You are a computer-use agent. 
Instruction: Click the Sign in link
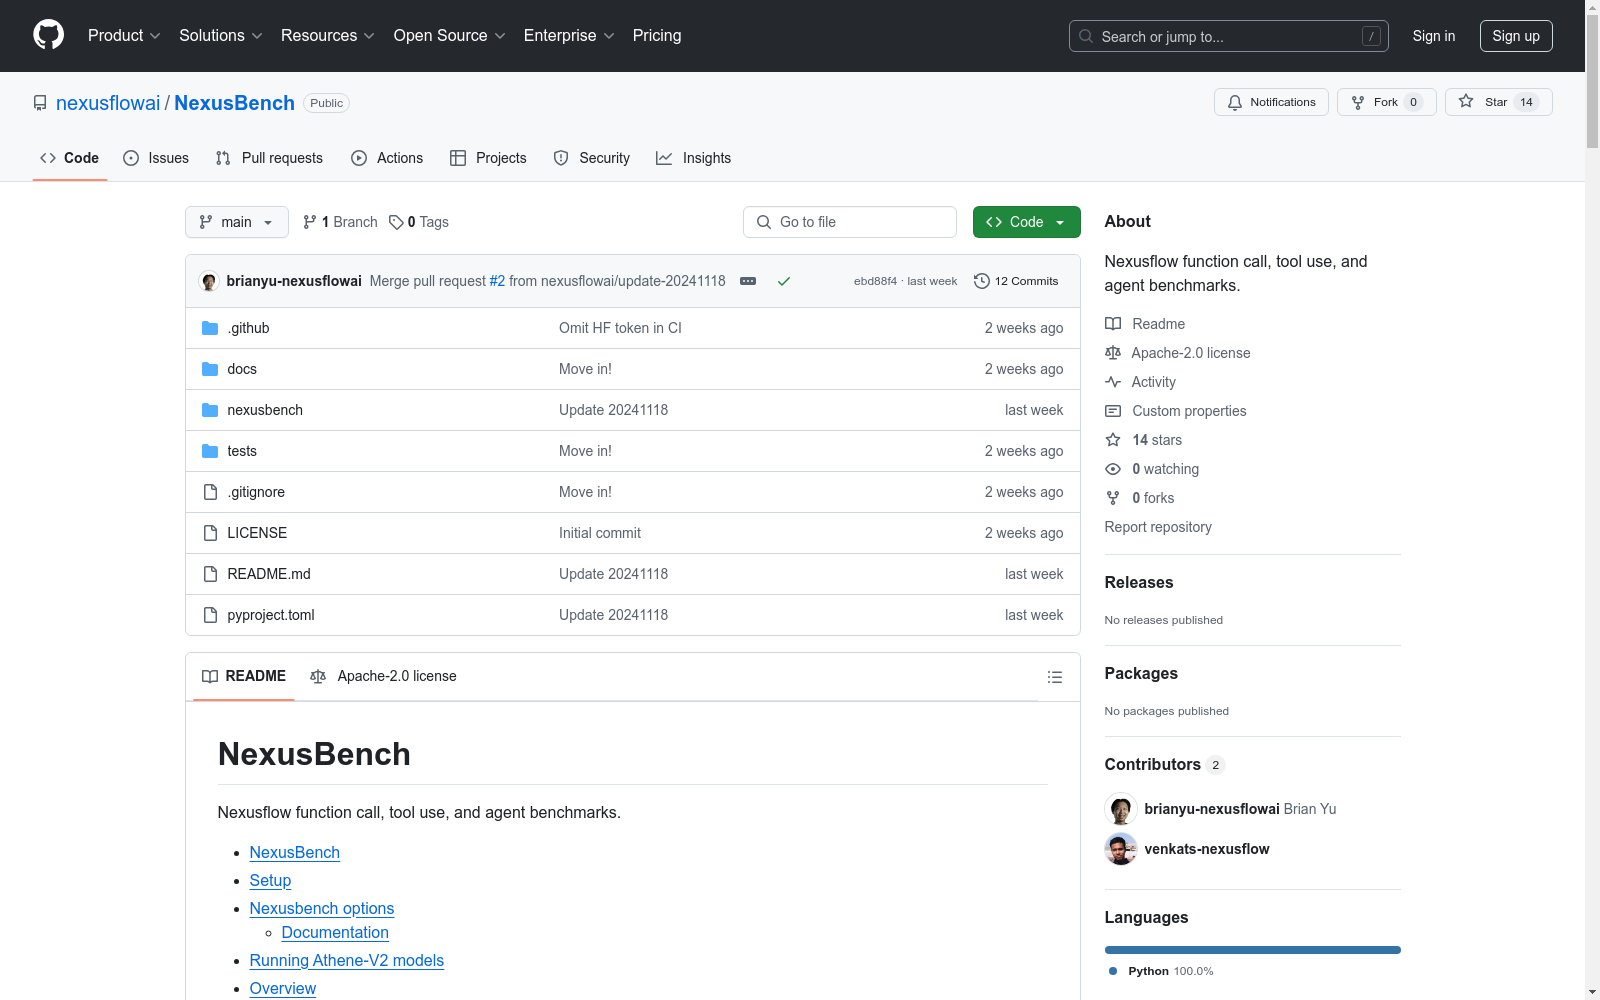(1434, 36)
